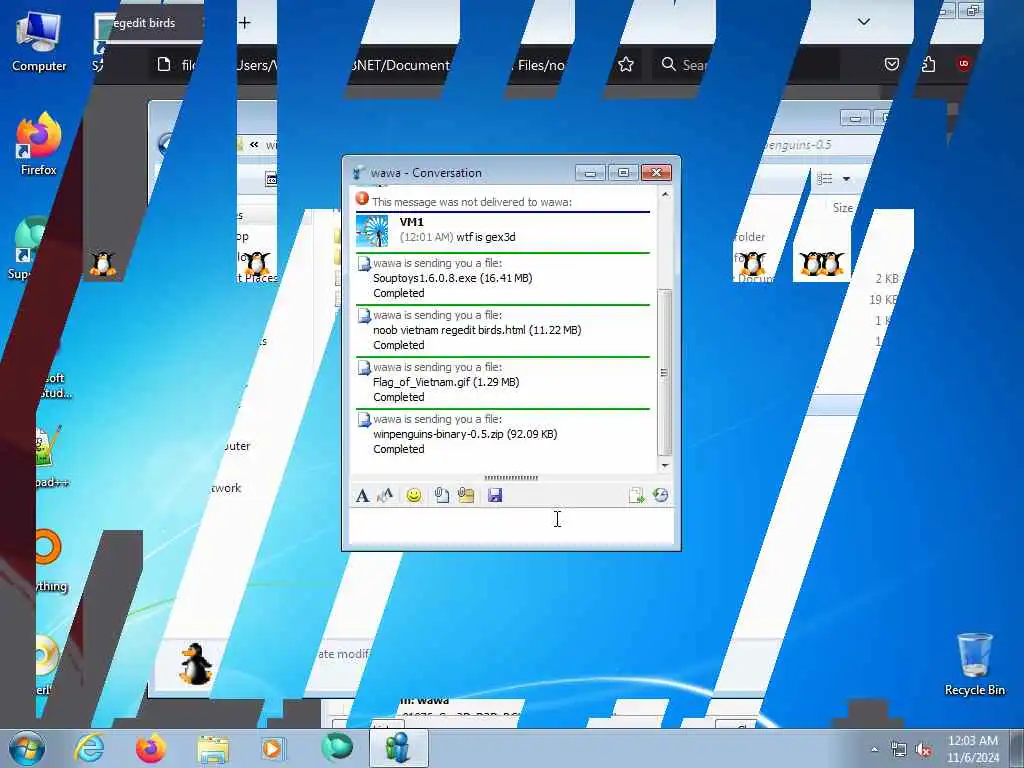The image size is (1024, 768).
Task: Show hidden system tray icons
Action: click(x=874, y=750)
